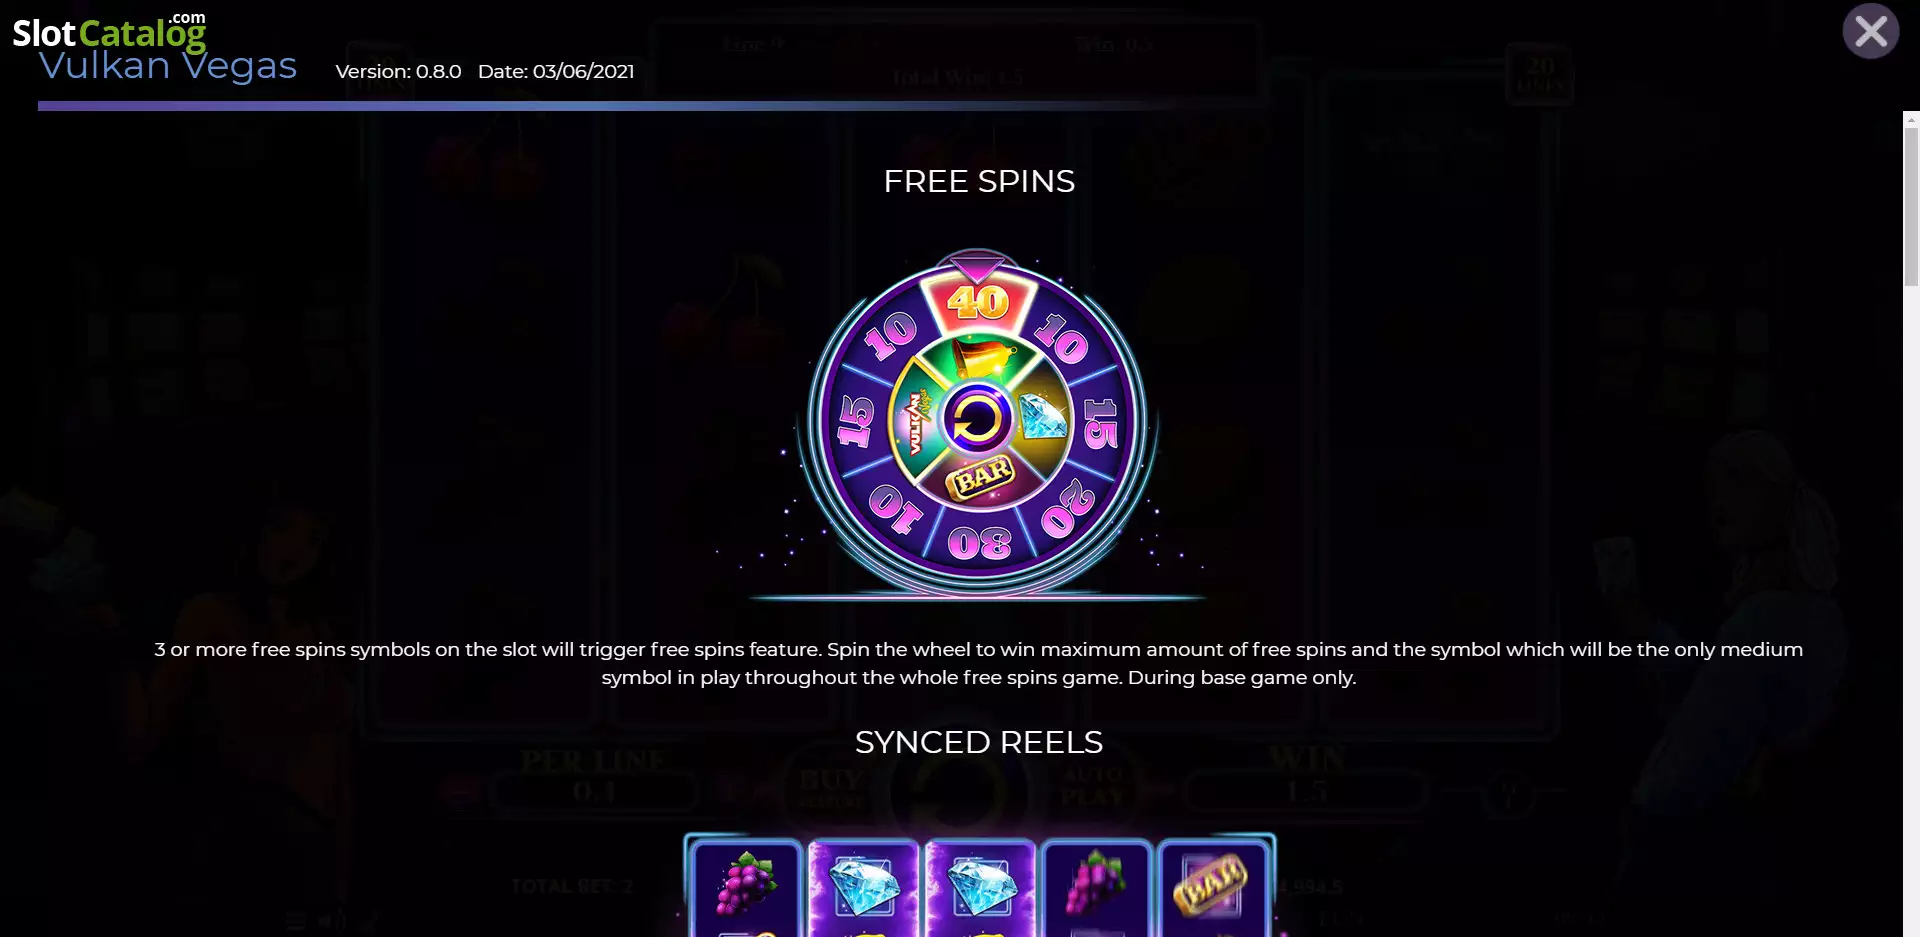Select the 40 free spins wheel segment
The width and height of the screenshot is (1920, 937).
tap(978, 301)
